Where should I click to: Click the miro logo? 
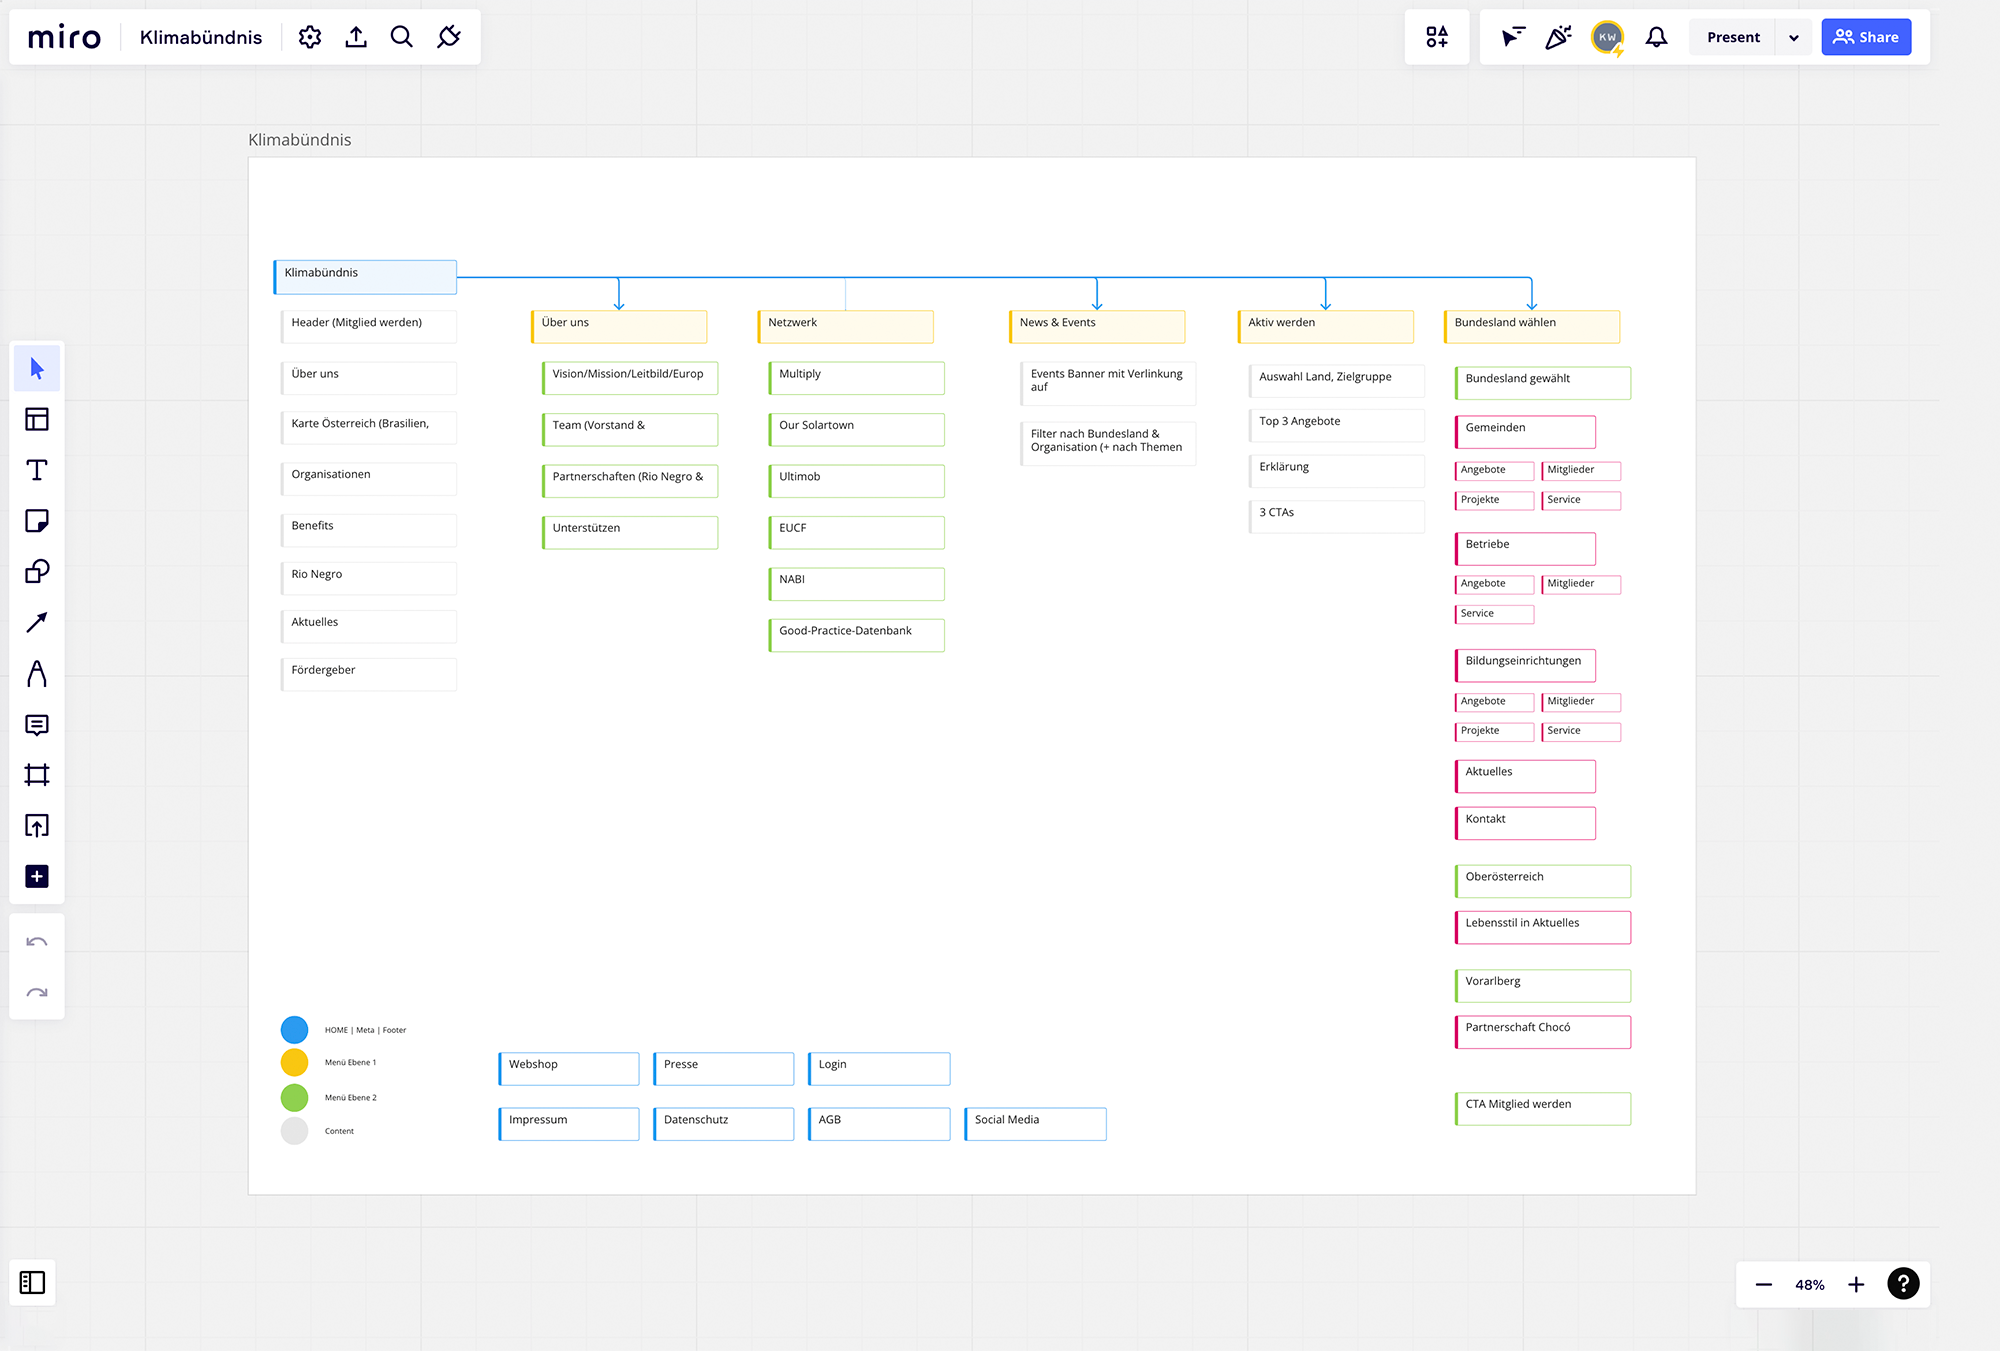[63, 36]
